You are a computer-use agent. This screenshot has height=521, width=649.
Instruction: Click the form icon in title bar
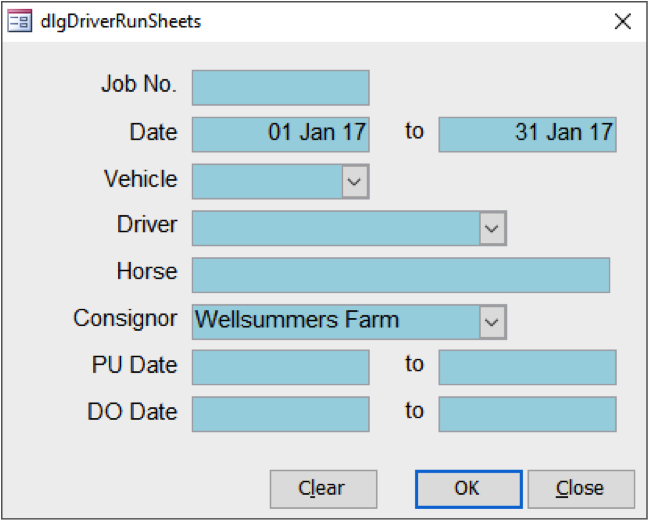click(19, 21)
